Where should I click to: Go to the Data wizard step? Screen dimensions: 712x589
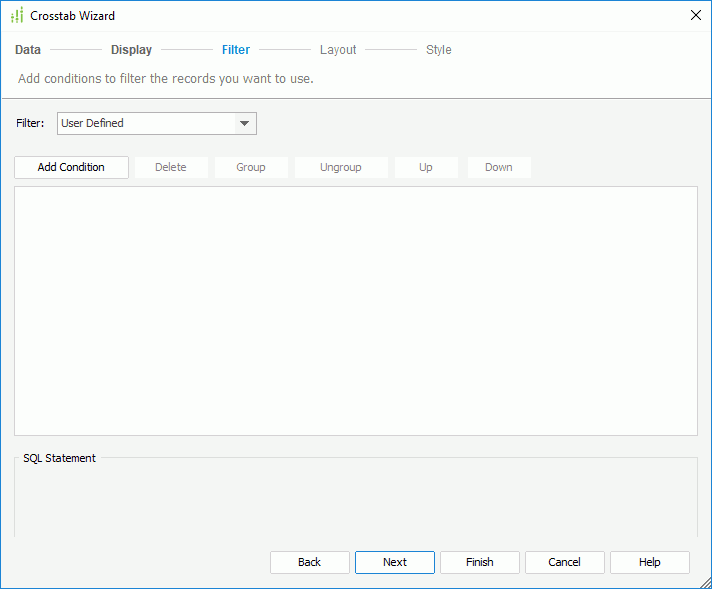click(28, 49)
